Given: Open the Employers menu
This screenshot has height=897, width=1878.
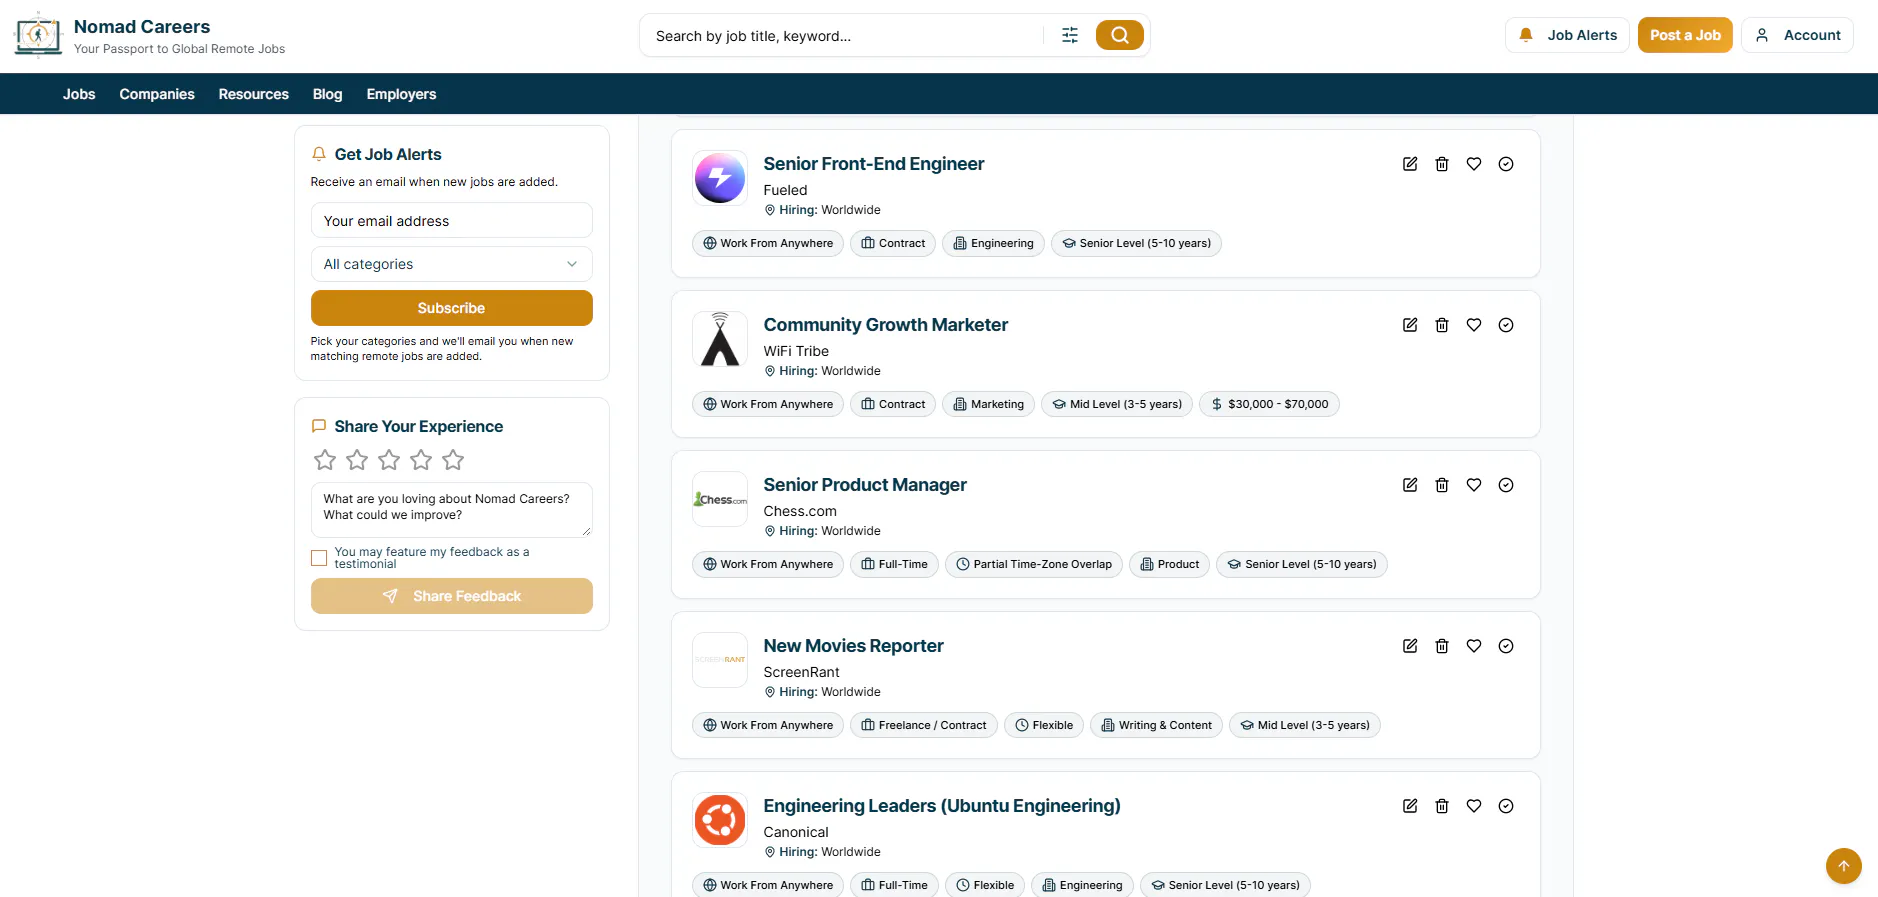Looking at the screenshot, I should (401, 94).
